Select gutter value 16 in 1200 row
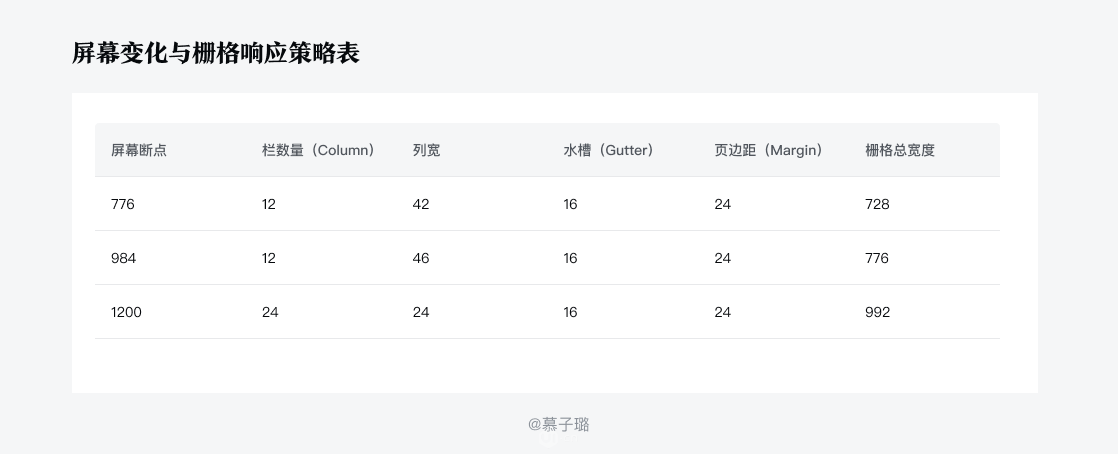Screen dimensions: 1118x454 (570, 312)
